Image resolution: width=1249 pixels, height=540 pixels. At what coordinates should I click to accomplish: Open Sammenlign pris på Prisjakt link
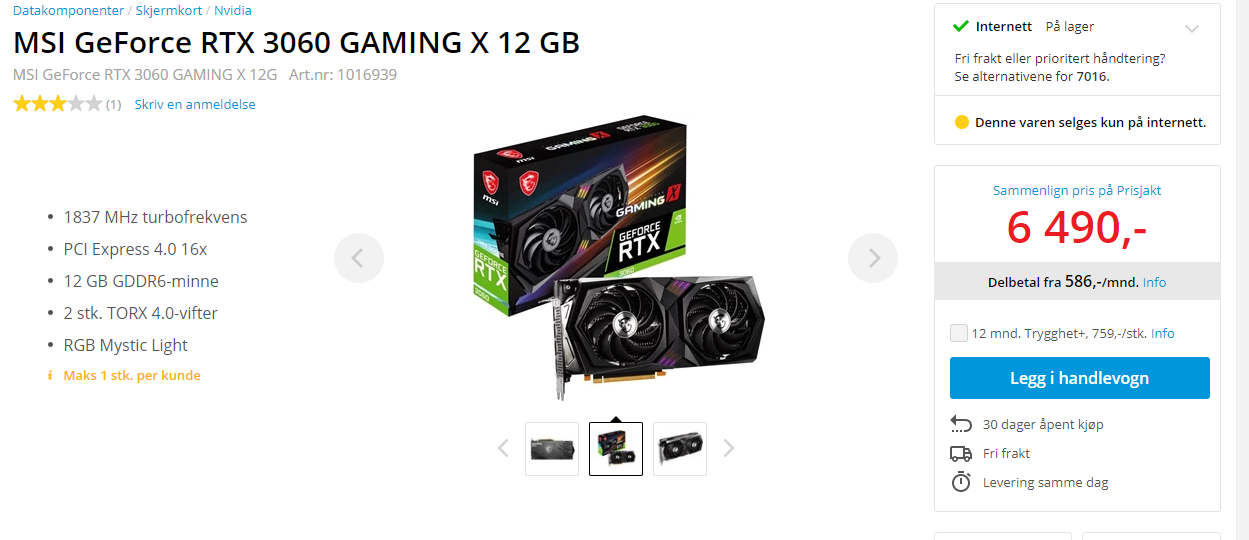[x=1077, y=190]
